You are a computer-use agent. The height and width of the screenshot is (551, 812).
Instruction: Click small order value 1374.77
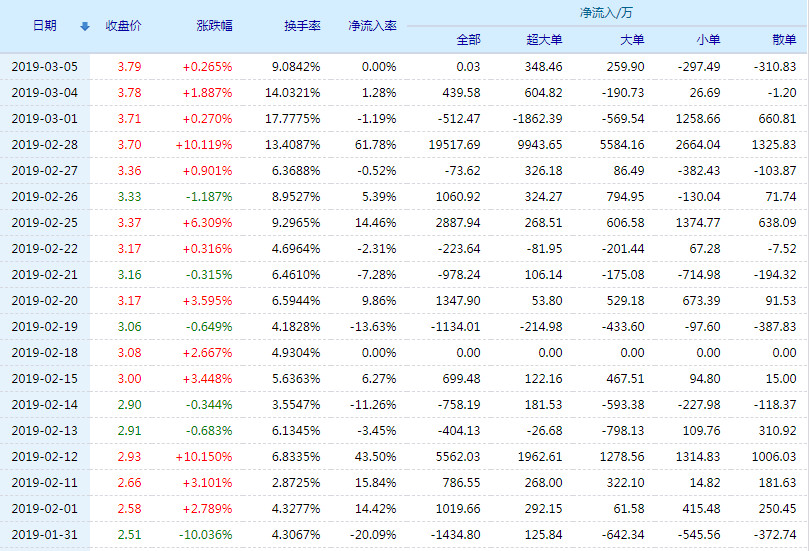[698, 223]
